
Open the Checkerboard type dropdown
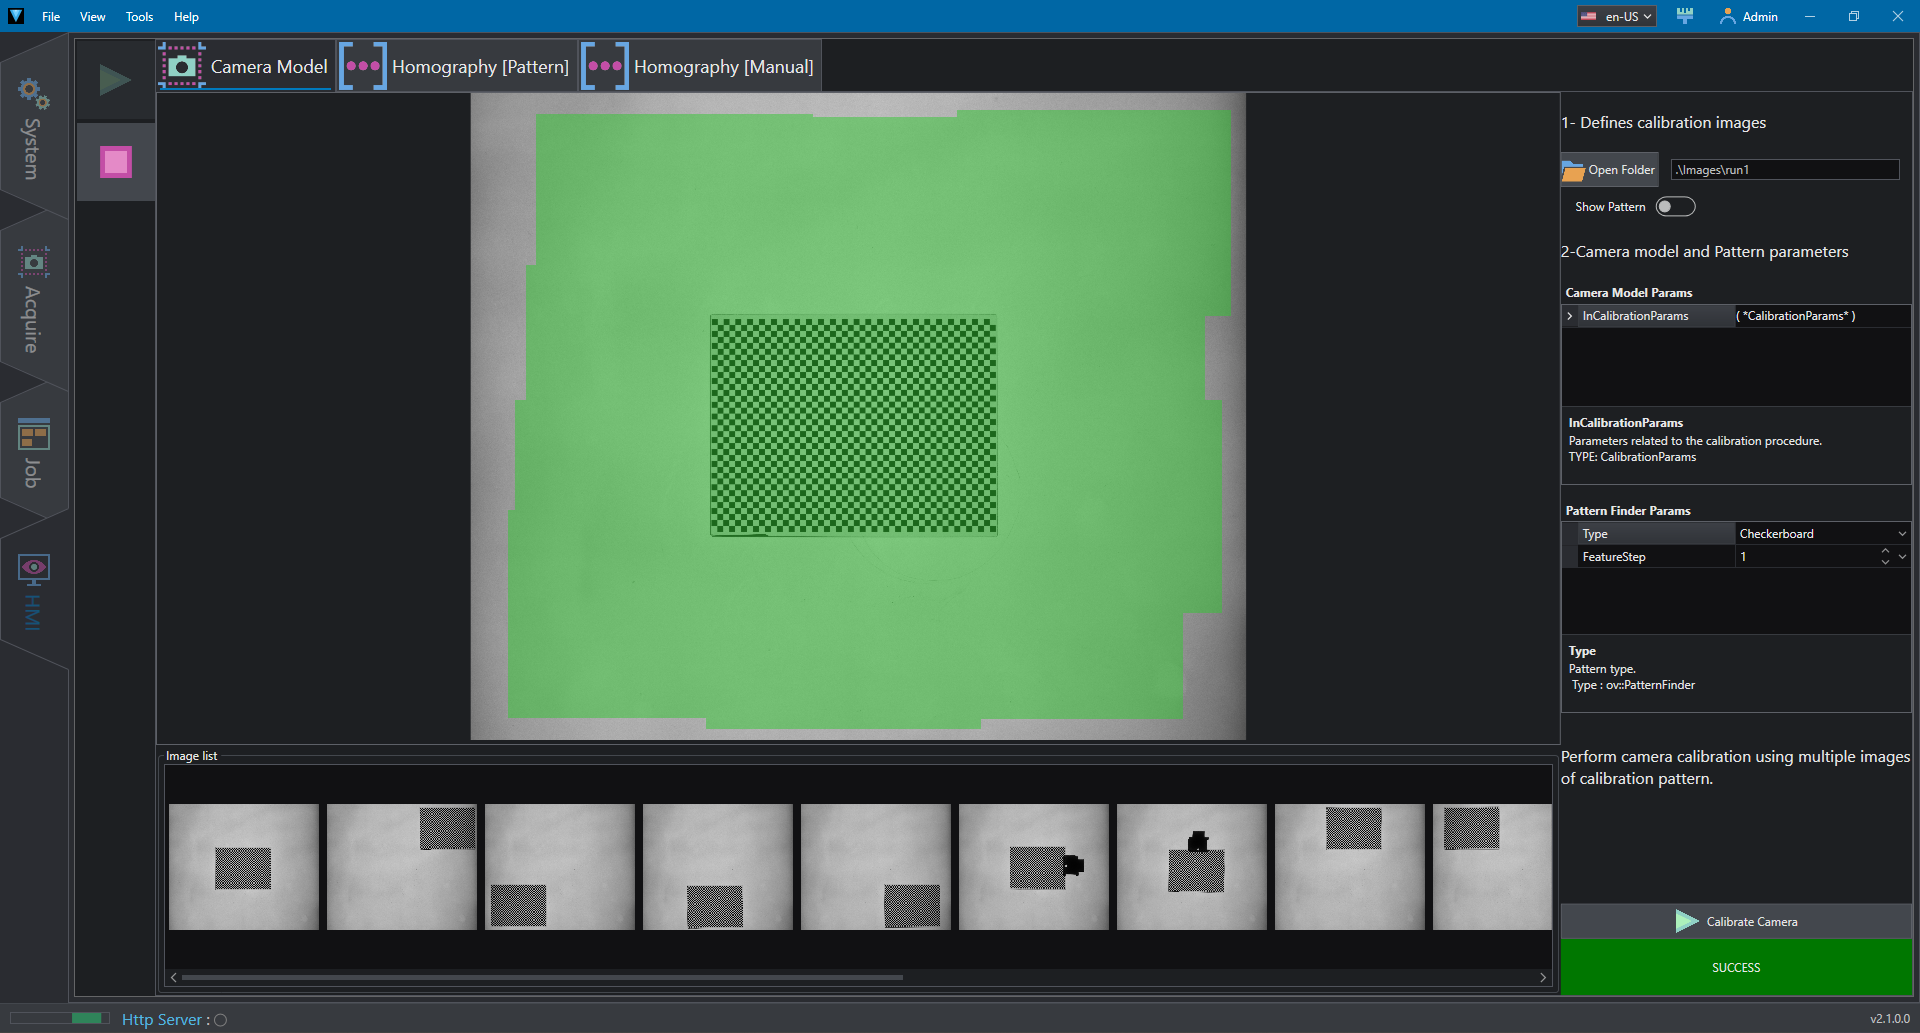(x=1822, y=534)
